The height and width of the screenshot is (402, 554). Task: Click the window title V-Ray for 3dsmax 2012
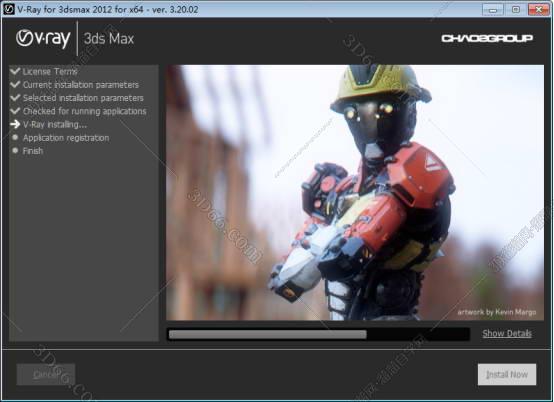coord(108,9)
